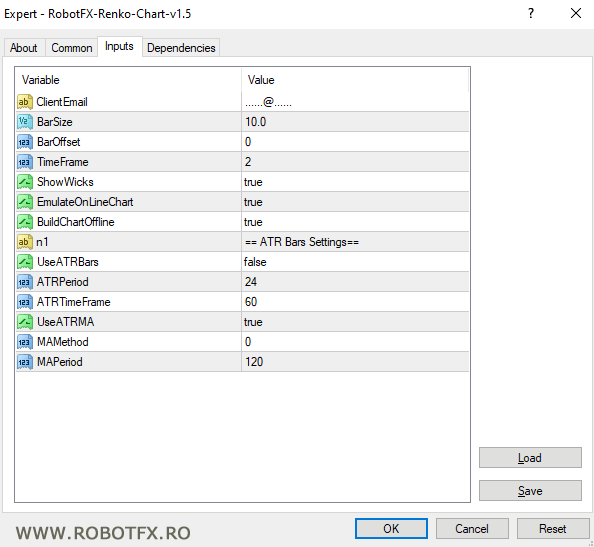
Task: Select the ClientEmail variable name
Action: pyautogui.click(x=62, y=102)
